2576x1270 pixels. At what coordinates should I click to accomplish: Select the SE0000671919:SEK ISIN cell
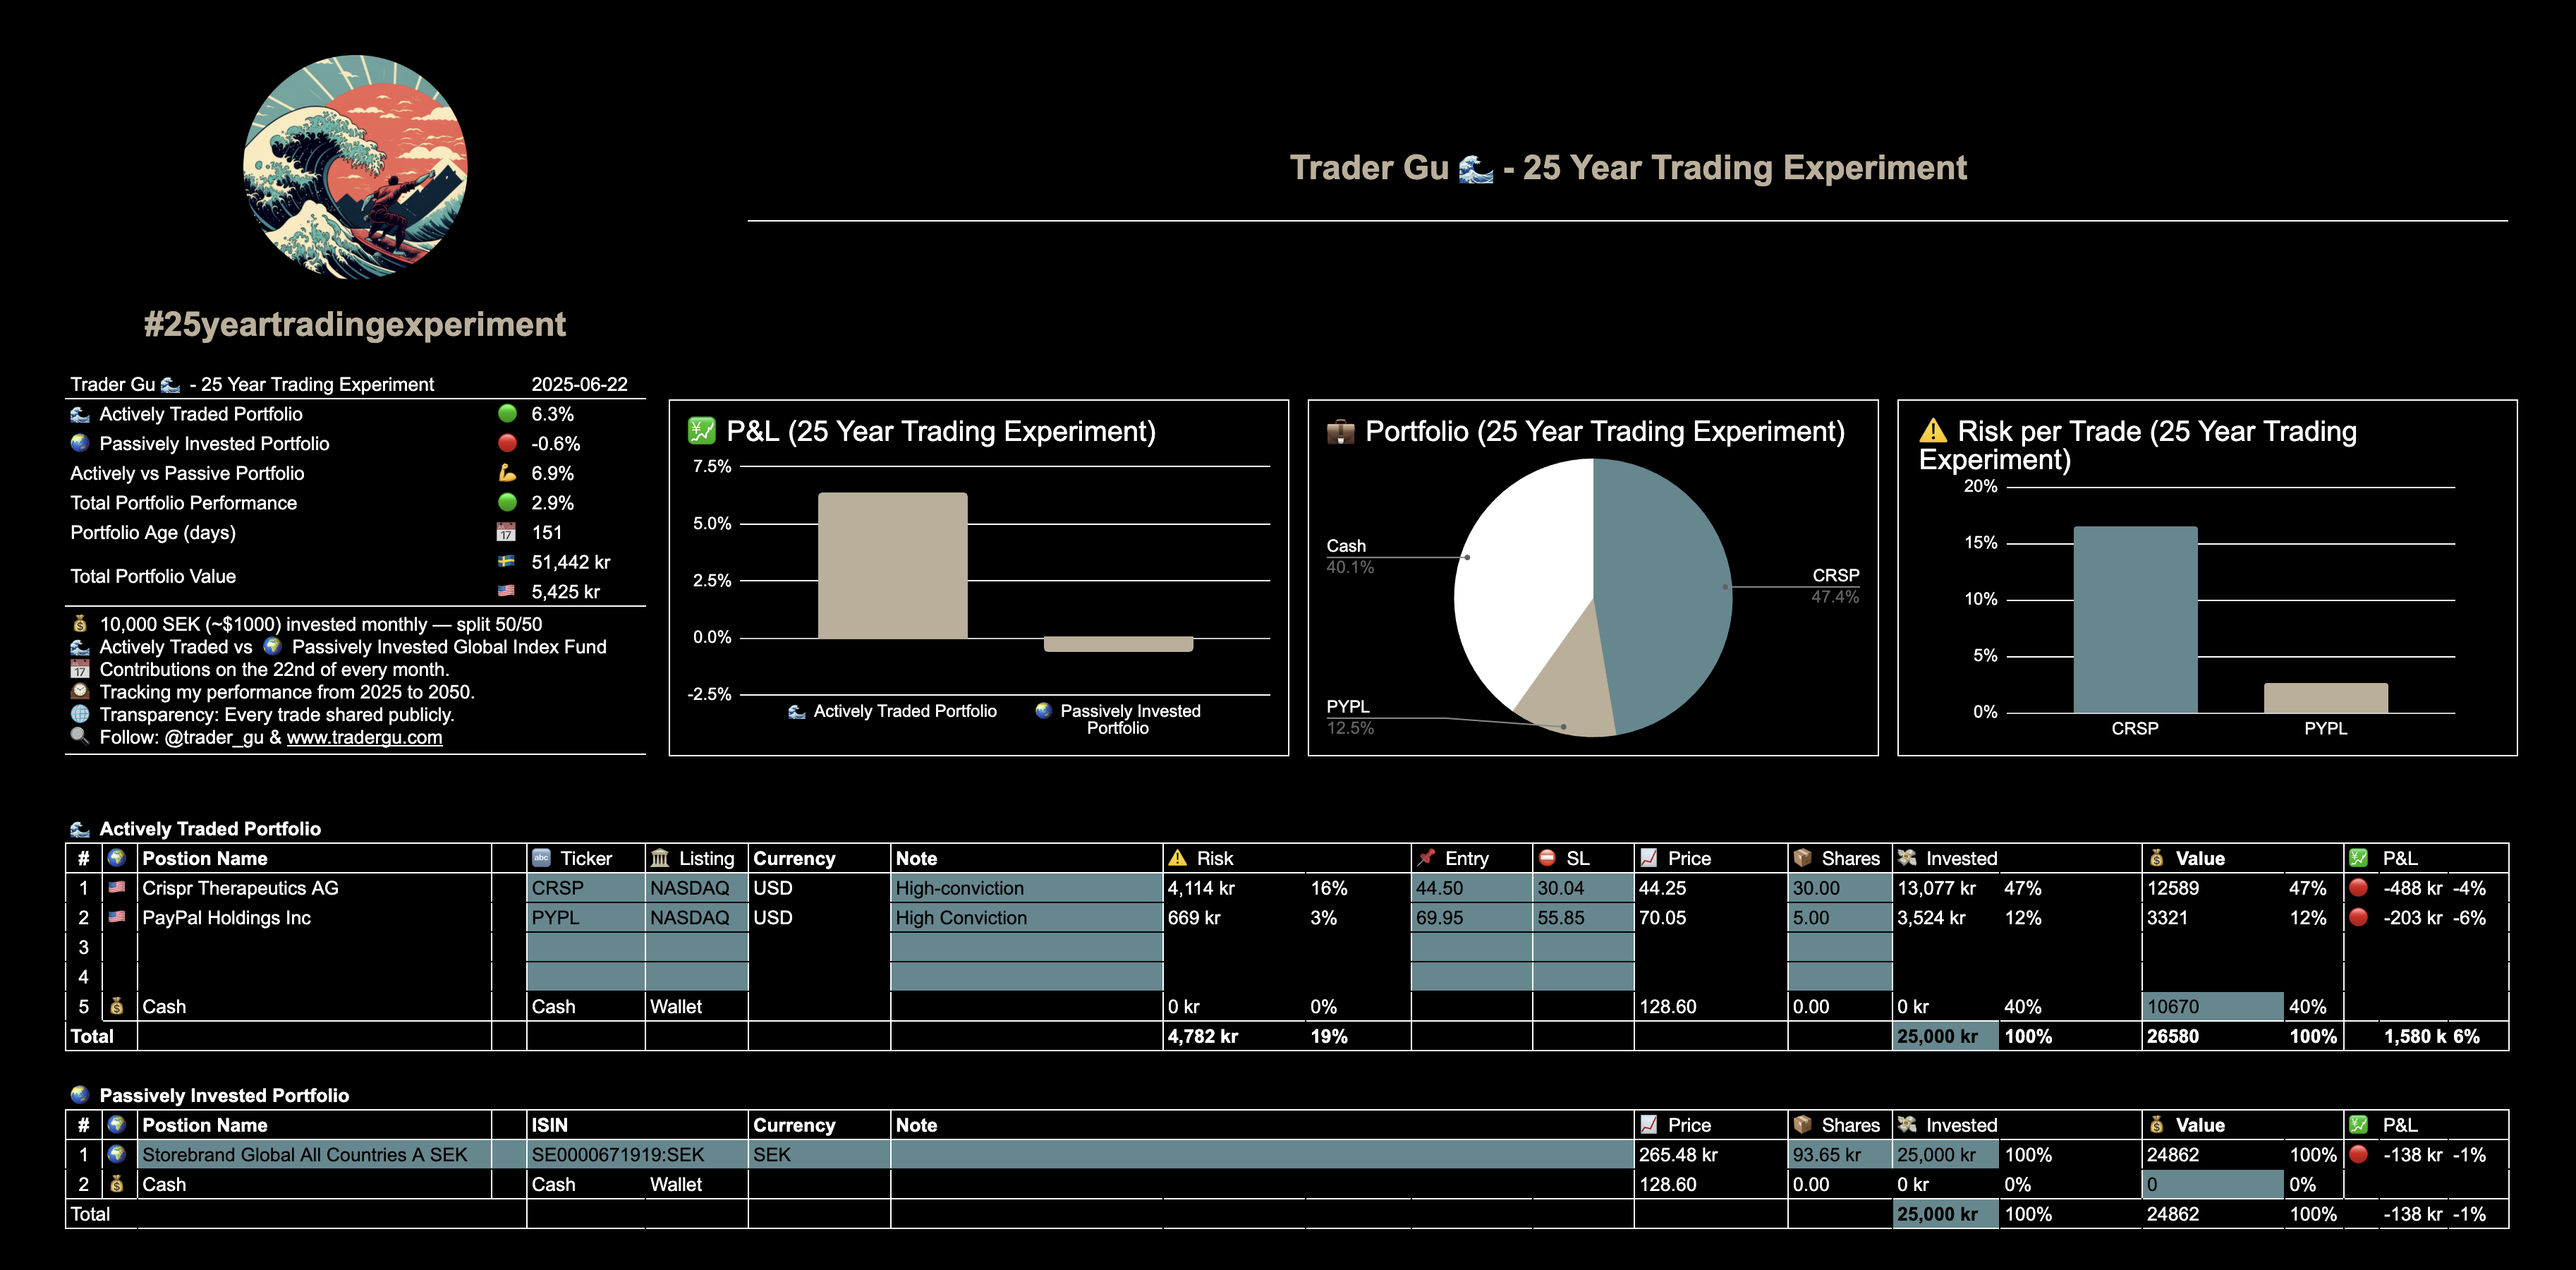[638, 1154]
